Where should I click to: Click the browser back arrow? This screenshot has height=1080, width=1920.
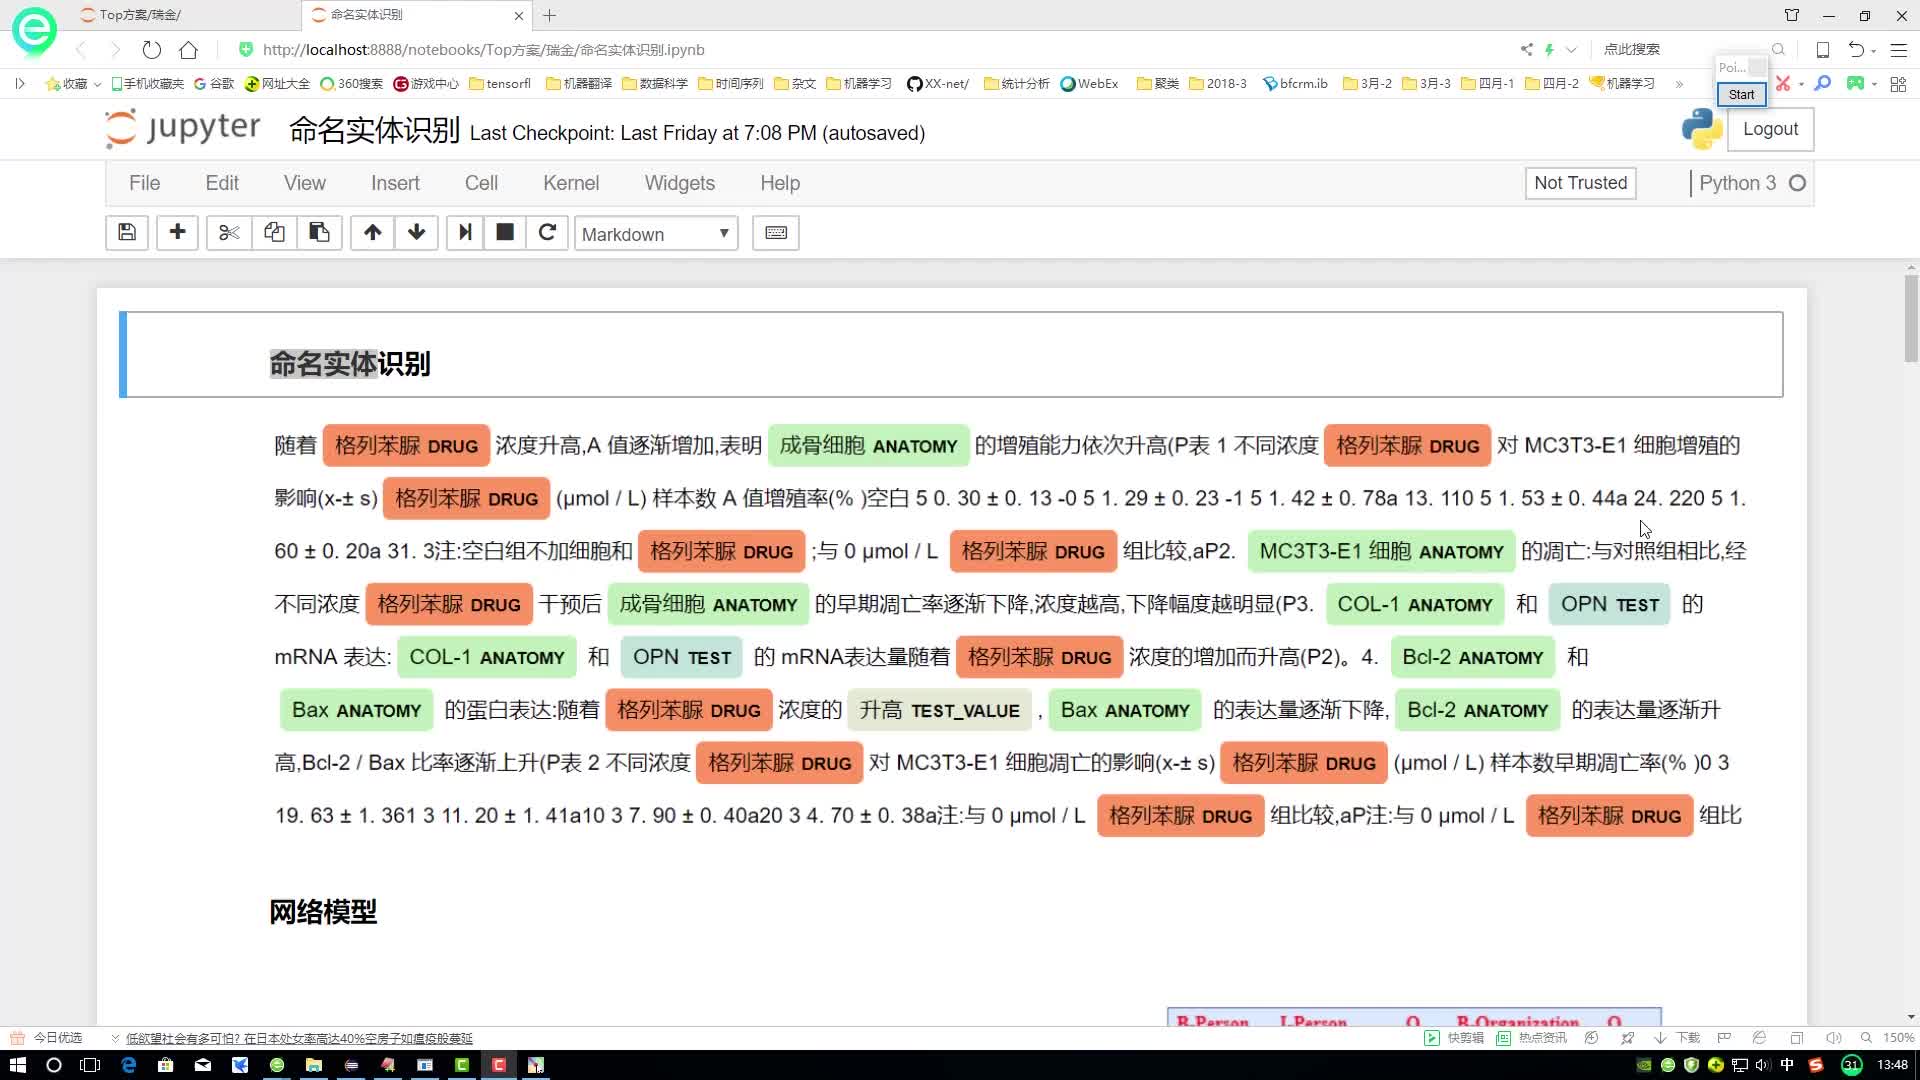(81, 49)
